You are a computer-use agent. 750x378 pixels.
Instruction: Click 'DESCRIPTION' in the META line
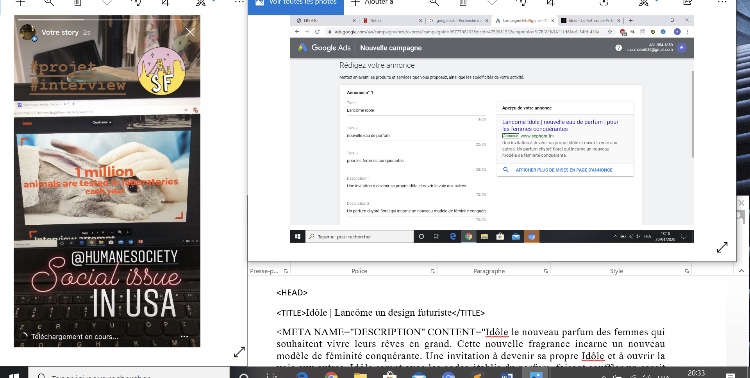click(x=389, y=332)
